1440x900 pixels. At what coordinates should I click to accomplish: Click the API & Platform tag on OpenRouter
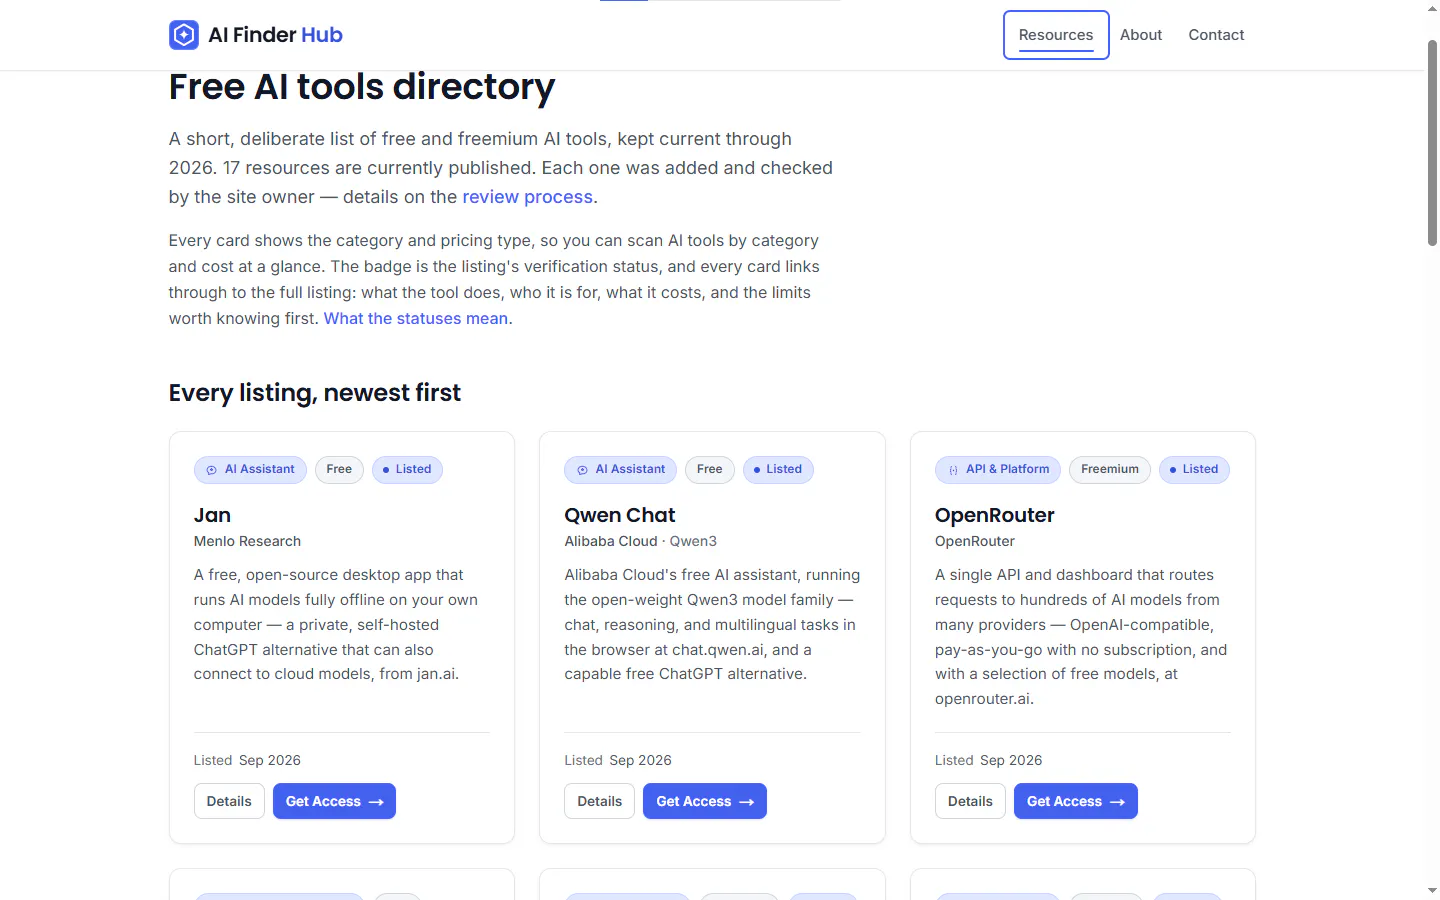point(998,469)
